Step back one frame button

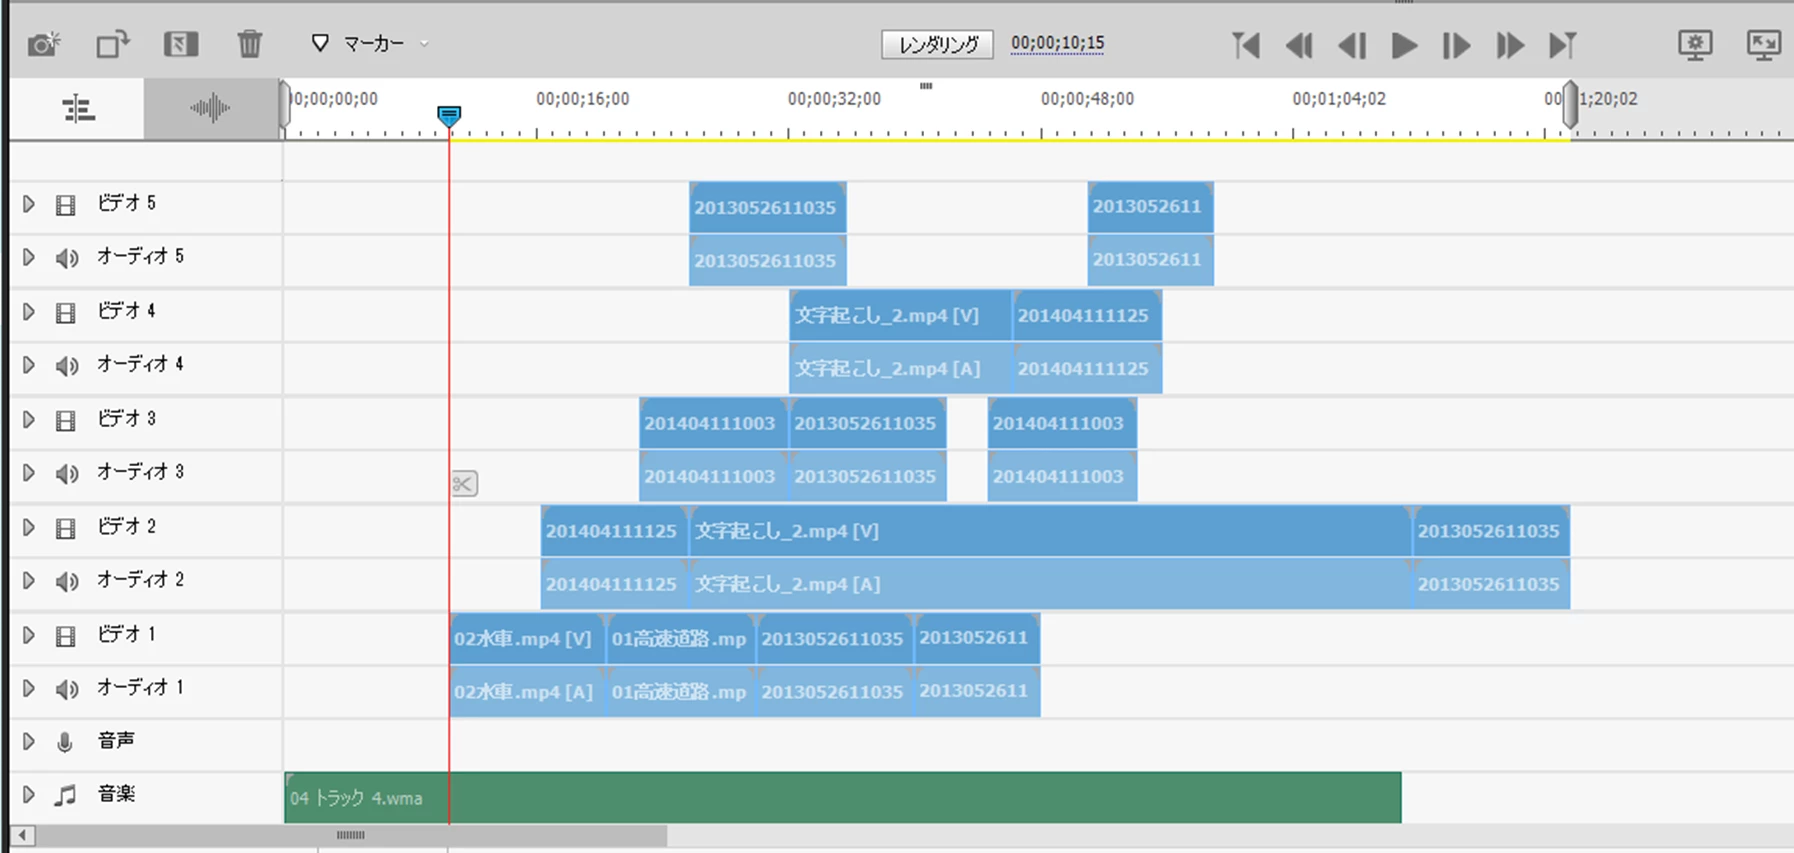click(x=1352, y=45)
